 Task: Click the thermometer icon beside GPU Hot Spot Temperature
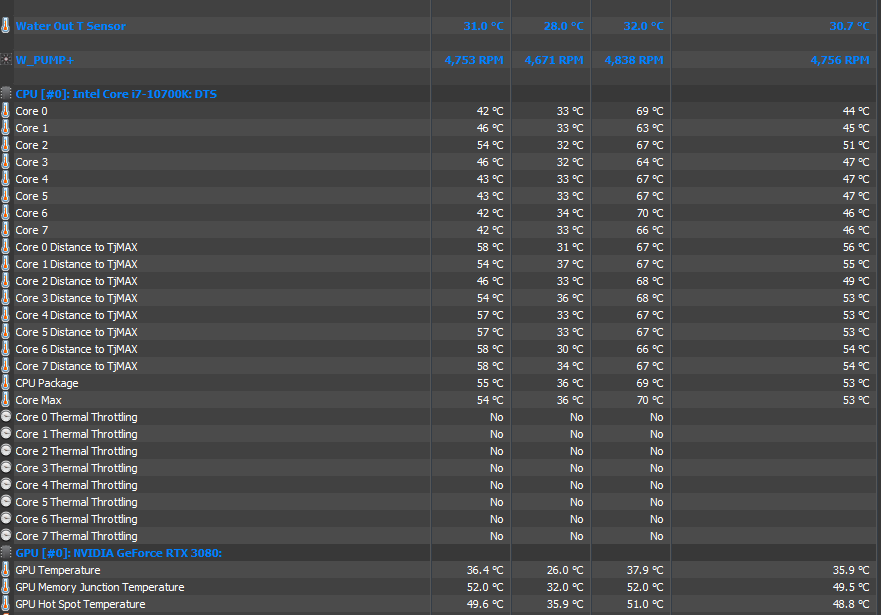(6, 604)
